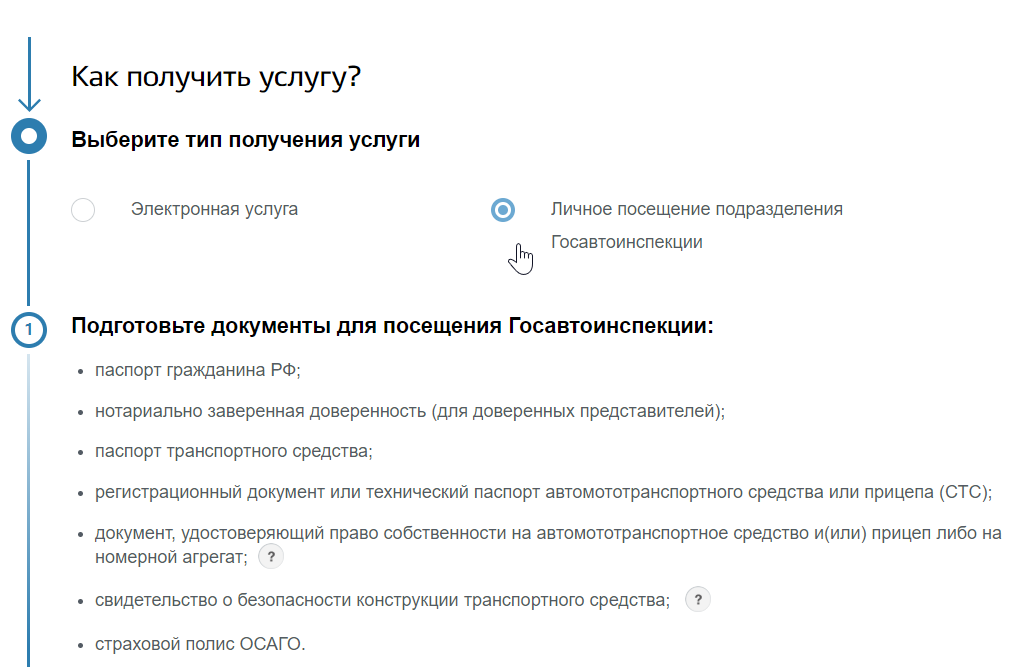Click the "Личное посещение подразделения Госавтоинспекции" label text
Screen dimensions: 1032x667
click(696, 210)
